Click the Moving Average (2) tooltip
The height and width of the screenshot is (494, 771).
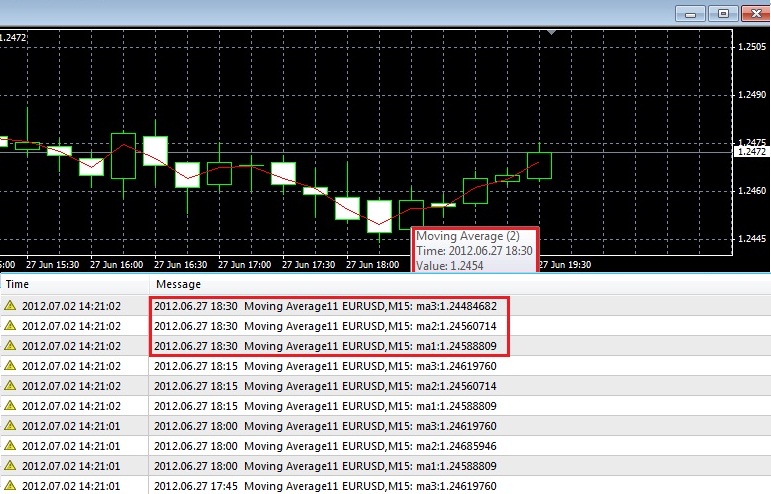[x=474, y=249]
